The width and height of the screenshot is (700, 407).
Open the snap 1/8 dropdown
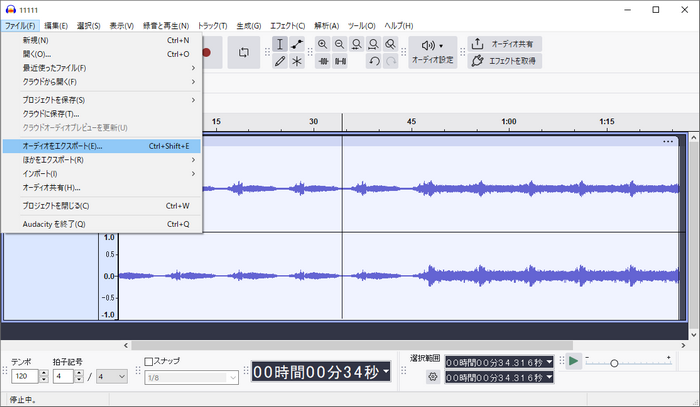[x=192, y=378]
